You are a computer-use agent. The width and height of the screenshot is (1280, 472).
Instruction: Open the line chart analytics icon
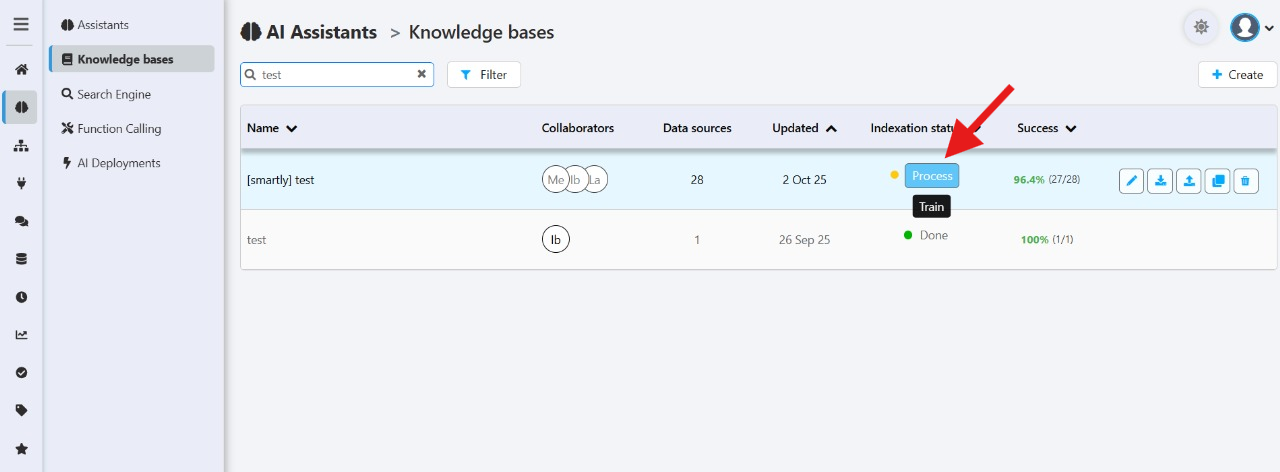click(x=21, y=335)
